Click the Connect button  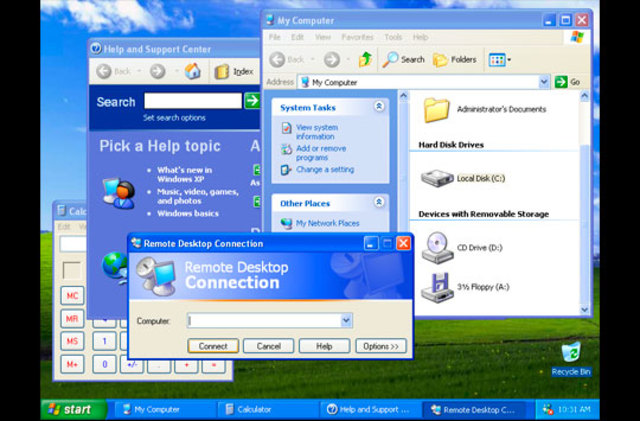point(213,346)
